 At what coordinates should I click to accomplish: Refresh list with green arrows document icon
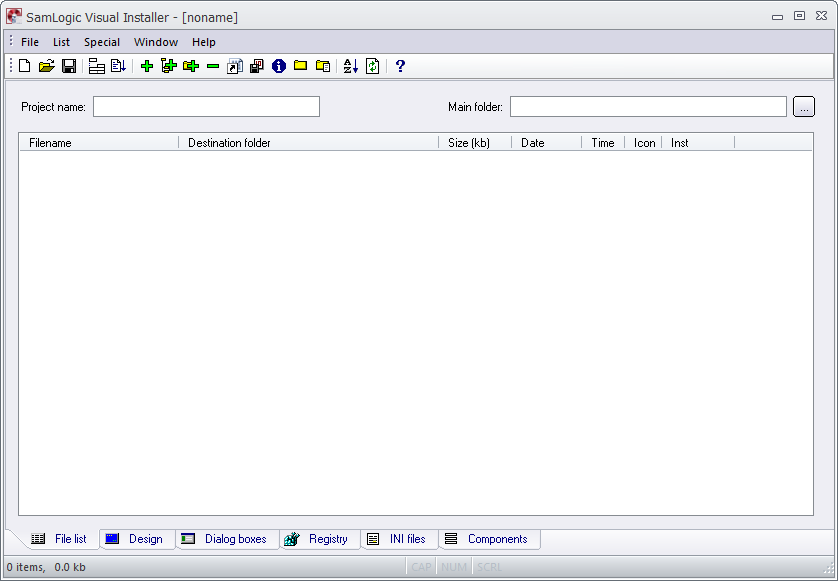click(373, 66)
